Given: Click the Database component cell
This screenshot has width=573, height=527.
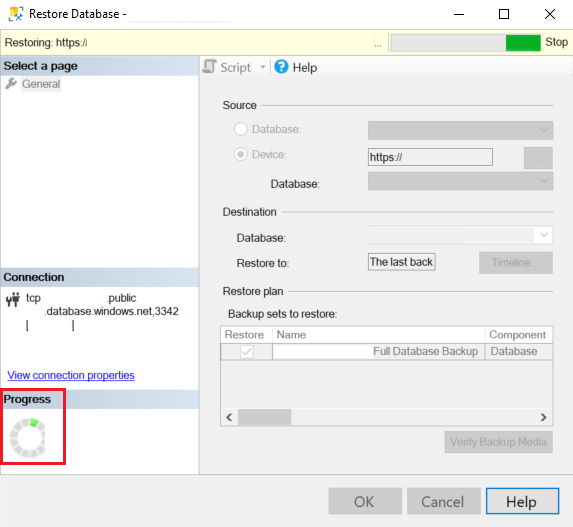Looking at the screenshot, I should (519, 352).
